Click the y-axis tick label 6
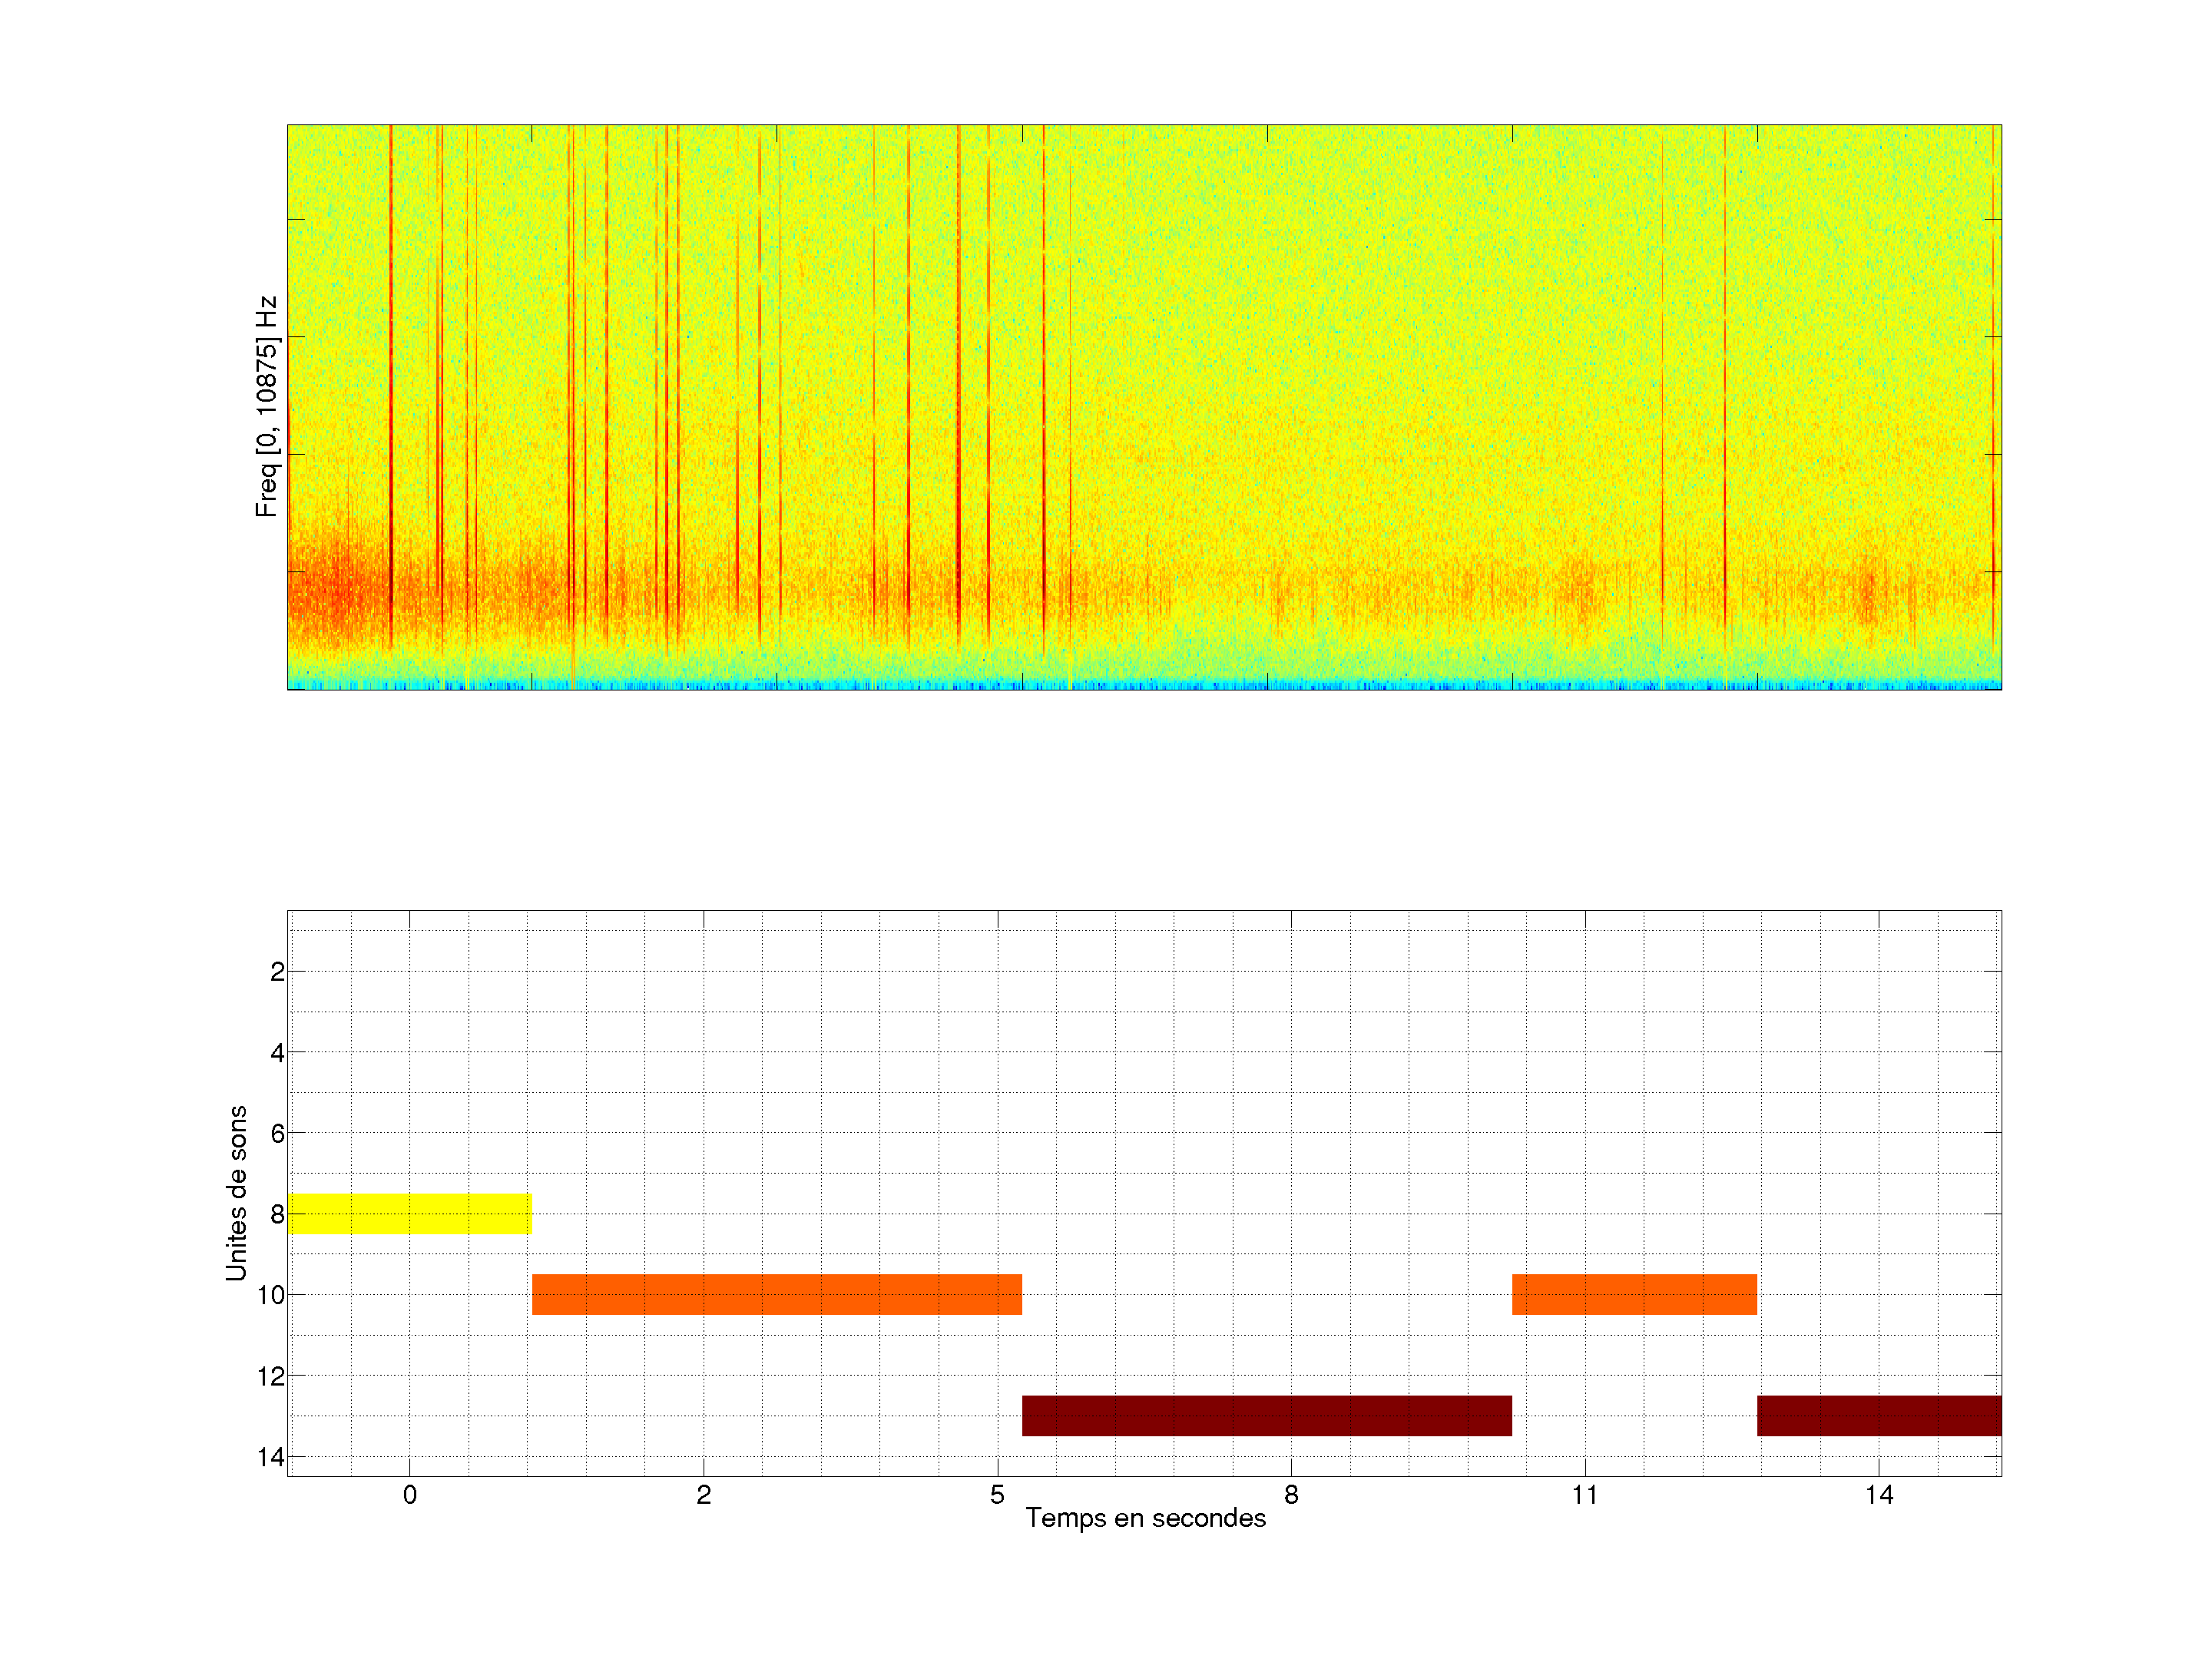The image size is (2212, 1659). click(277, 1133)
